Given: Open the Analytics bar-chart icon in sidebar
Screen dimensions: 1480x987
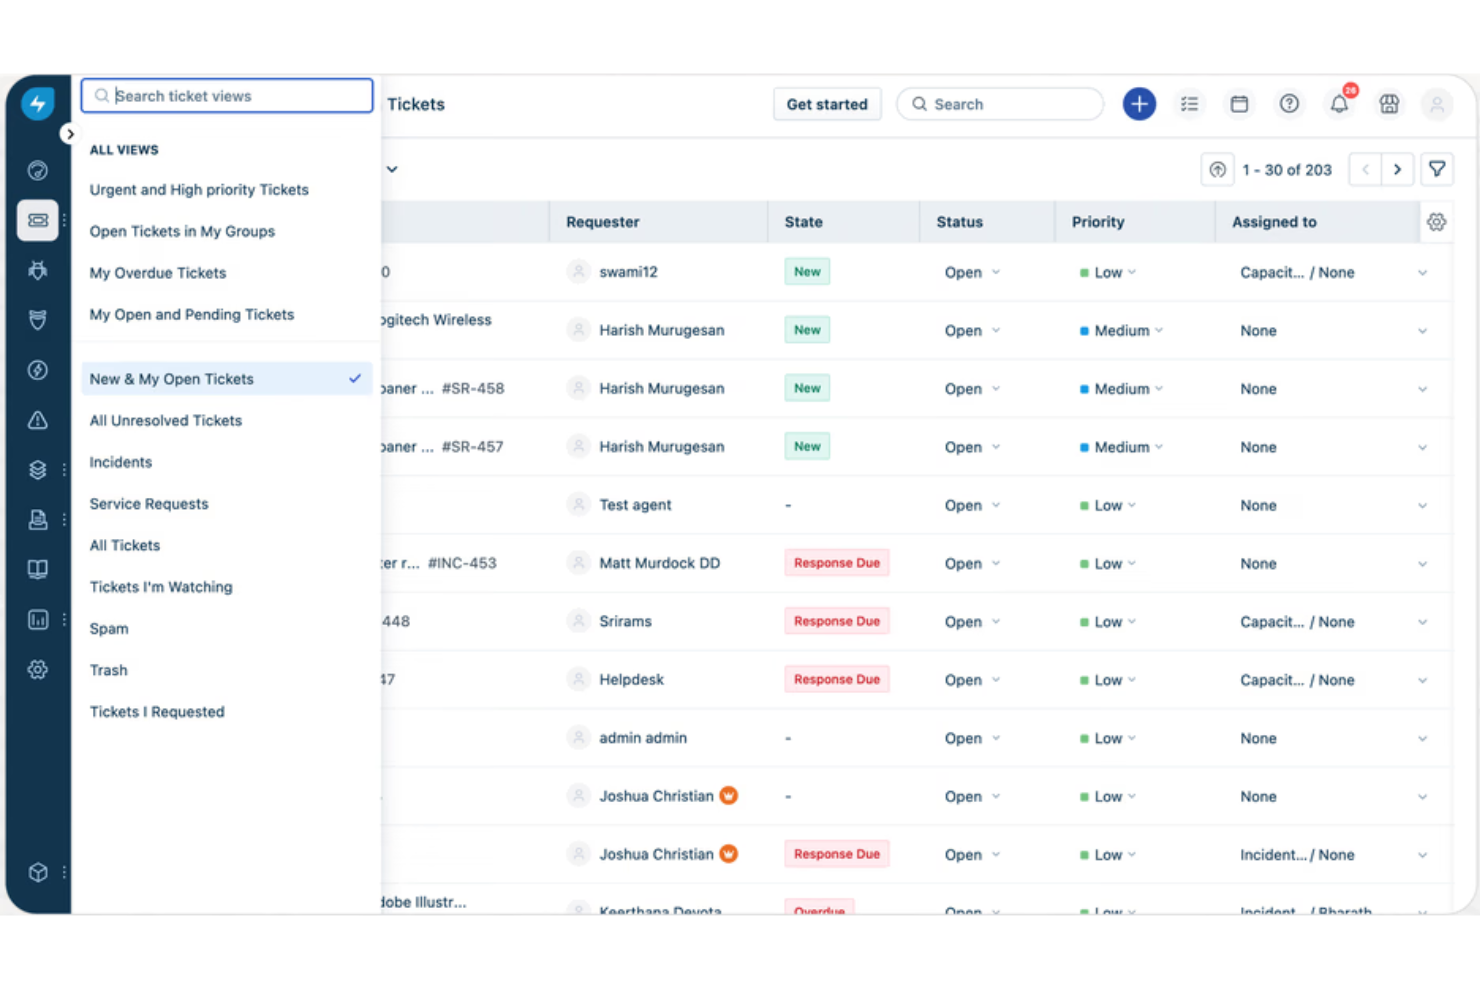Looking at the screenshot, I should pos(38,620).
